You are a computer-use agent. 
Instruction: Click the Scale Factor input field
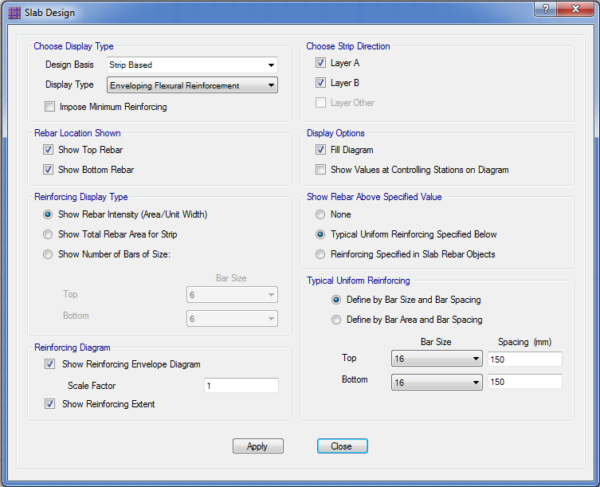pyautogui.click(x=240, y=385)
